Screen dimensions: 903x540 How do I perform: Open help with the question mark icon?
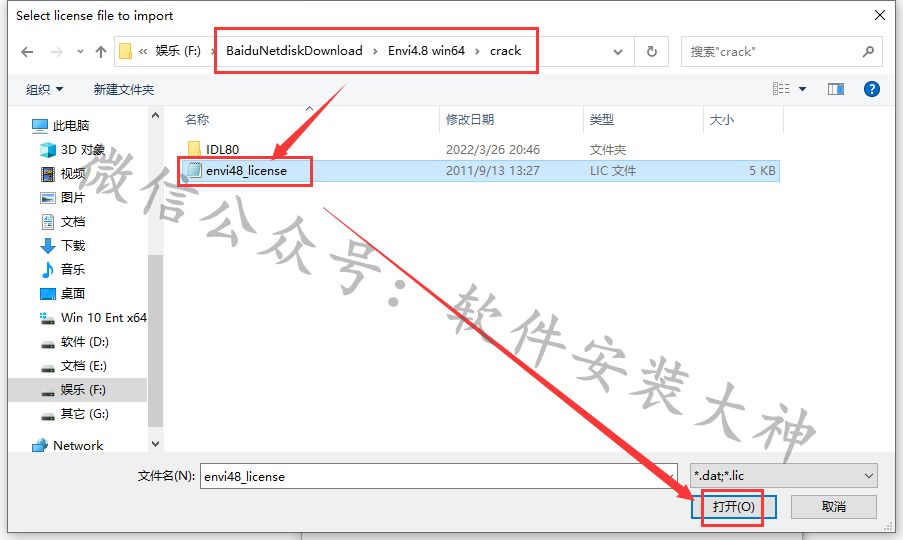point(872,89)
